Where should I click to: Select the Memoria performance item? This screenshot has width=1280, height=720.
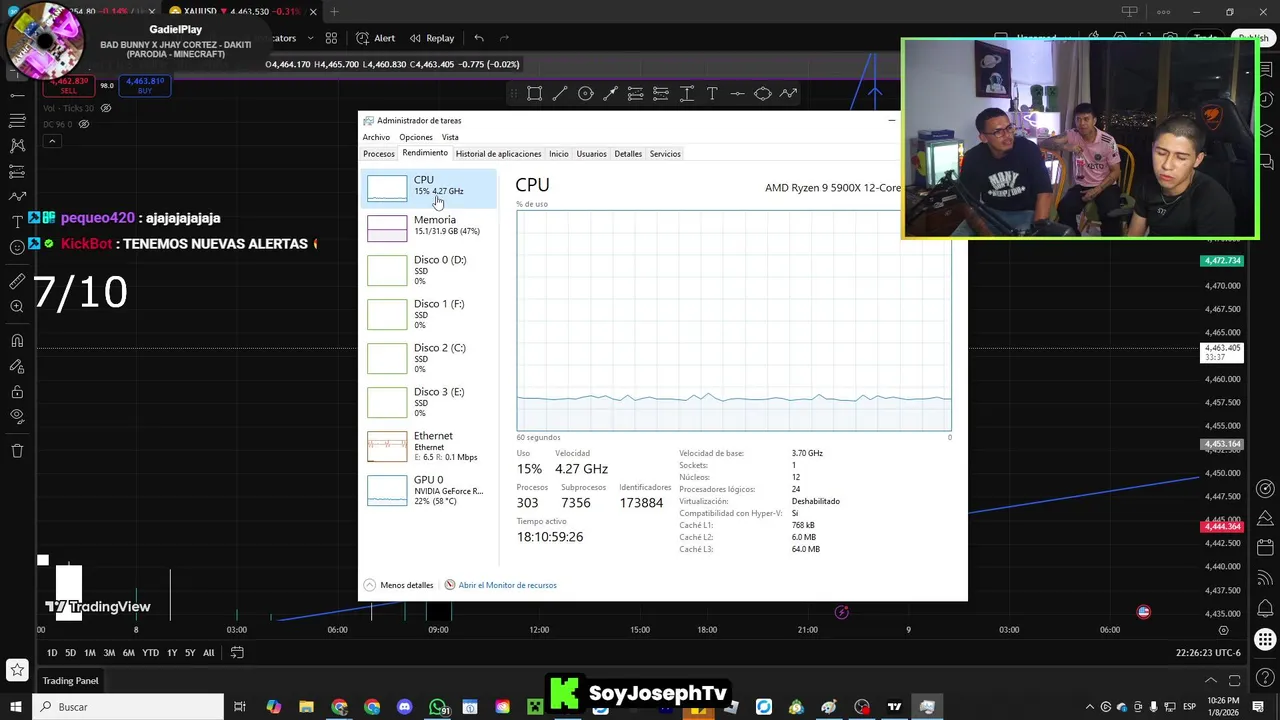pos(428,228)
